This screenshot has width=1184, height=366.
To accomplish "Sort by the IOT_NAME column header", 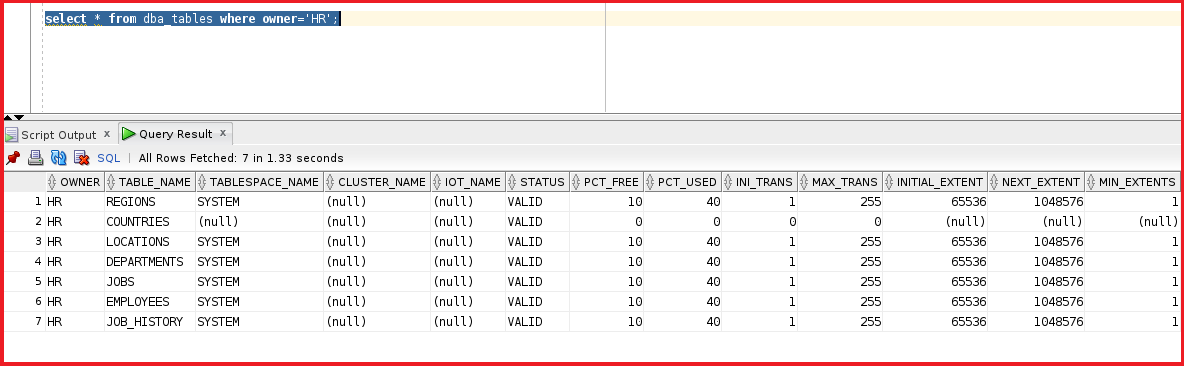I will (467, 182).
